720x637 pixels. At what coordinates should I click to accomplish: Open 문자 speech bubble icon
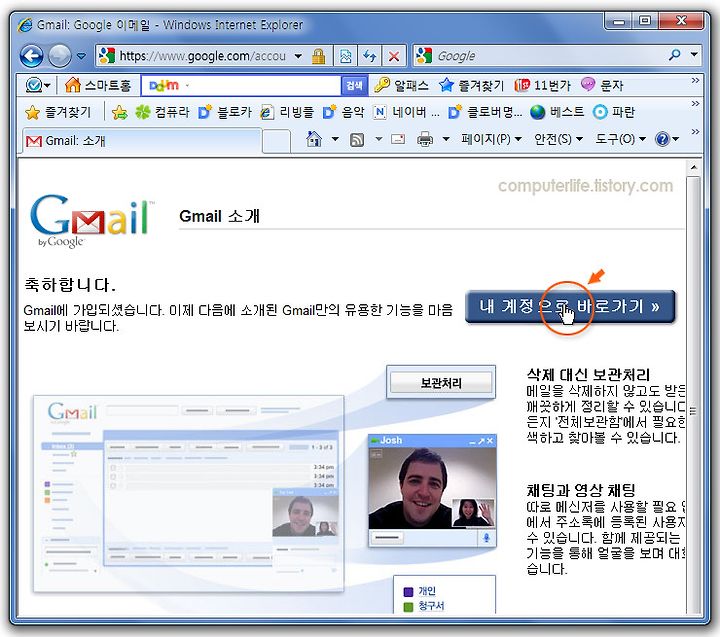click(x=602, y=85)
